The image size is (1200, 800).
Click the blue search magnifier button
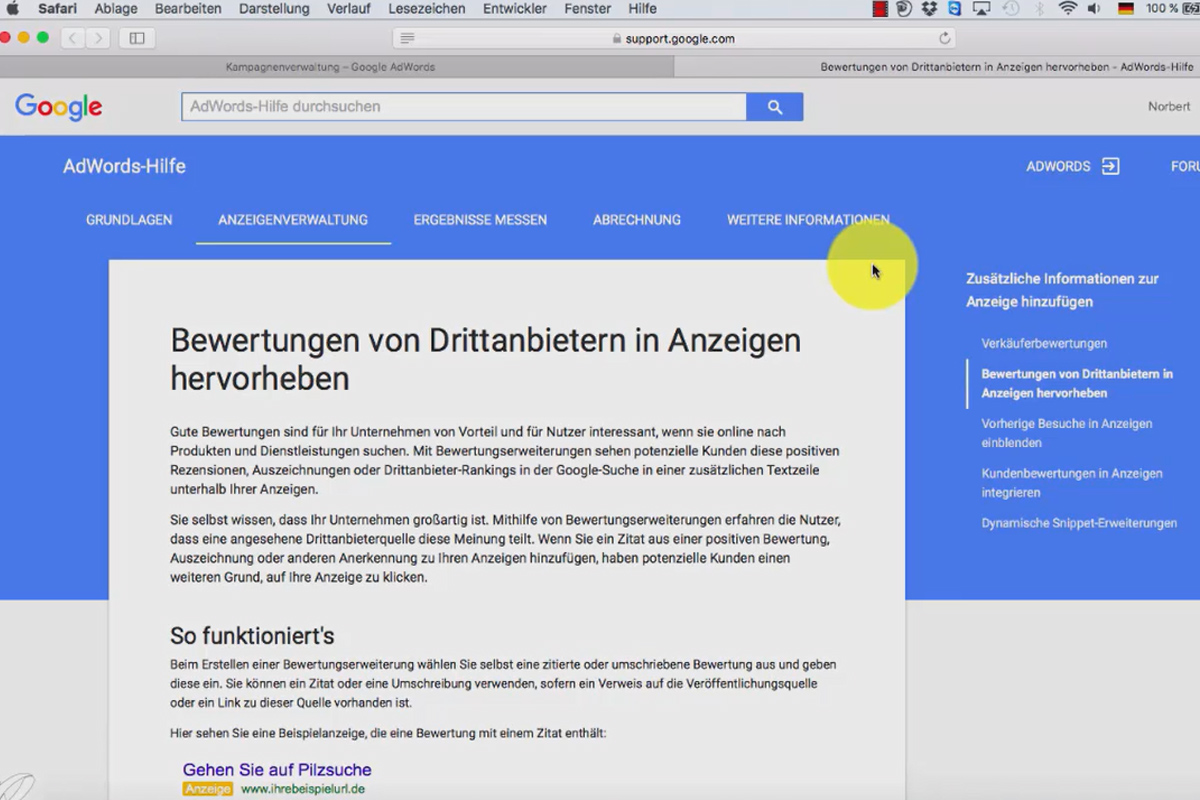click(x=775, y=107)
